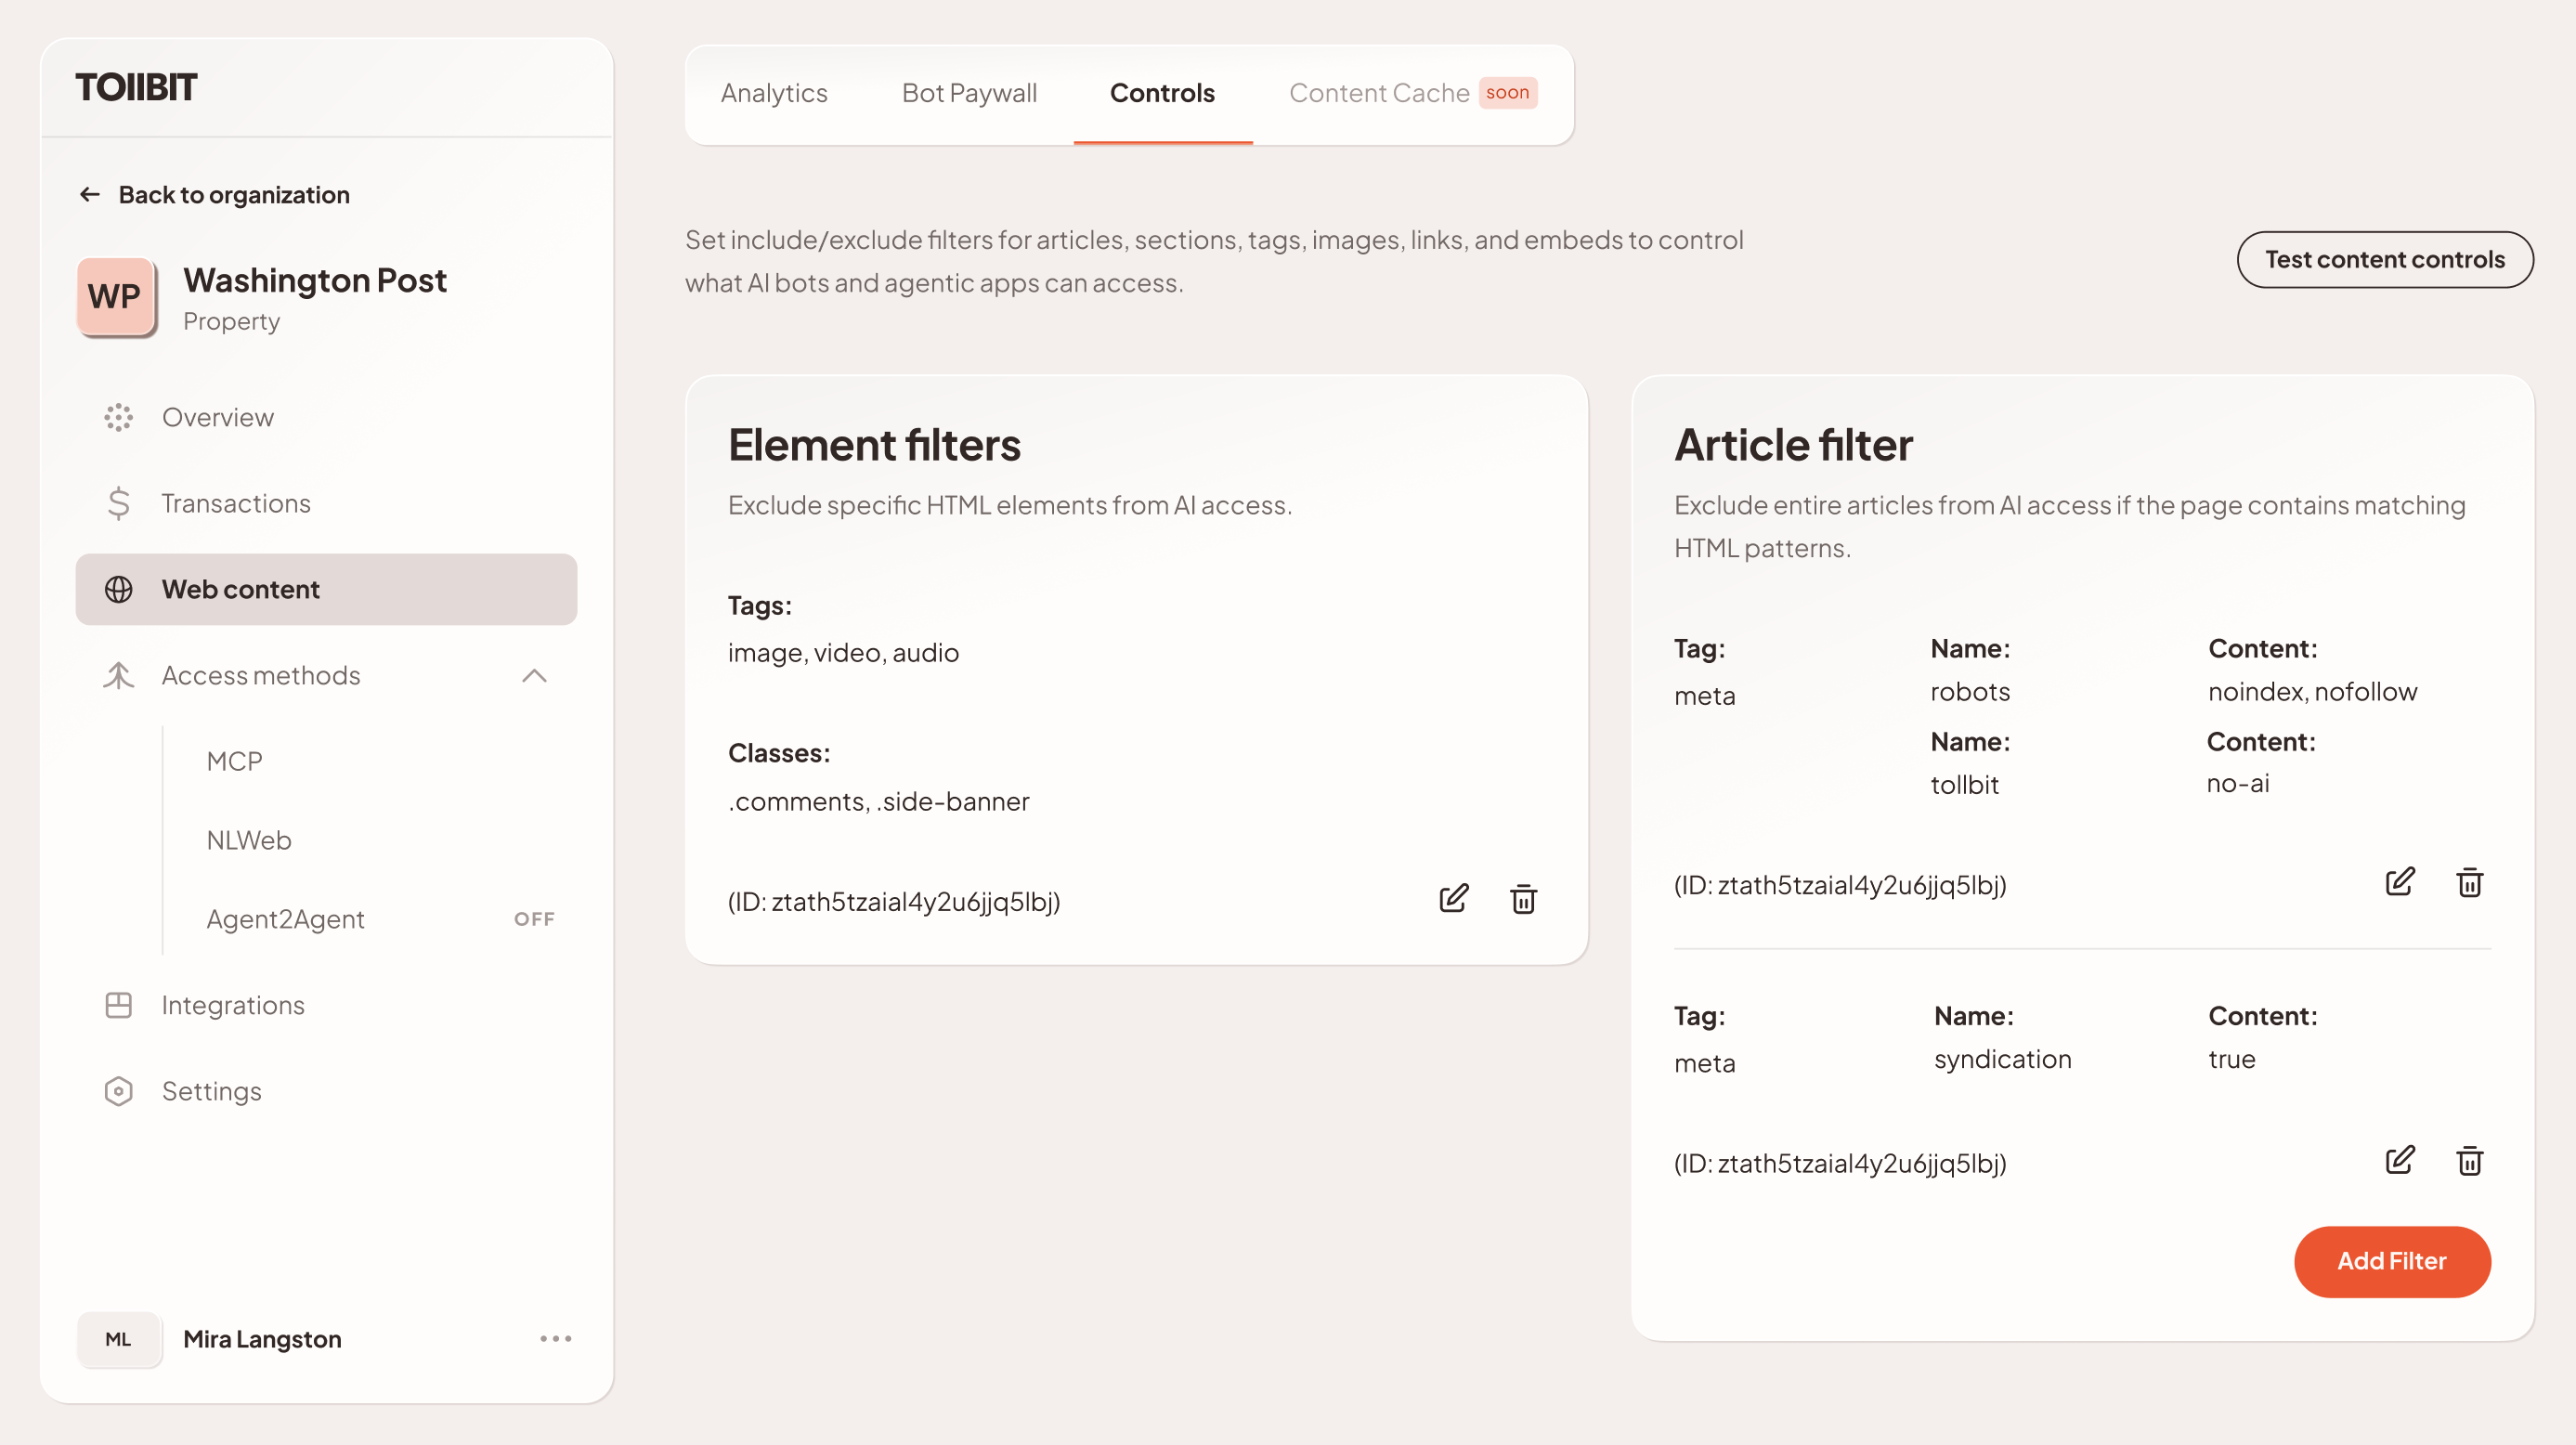Select the Transactions dollar icon
Screen dimensions: 2576x1445
(x=118, y=503)
